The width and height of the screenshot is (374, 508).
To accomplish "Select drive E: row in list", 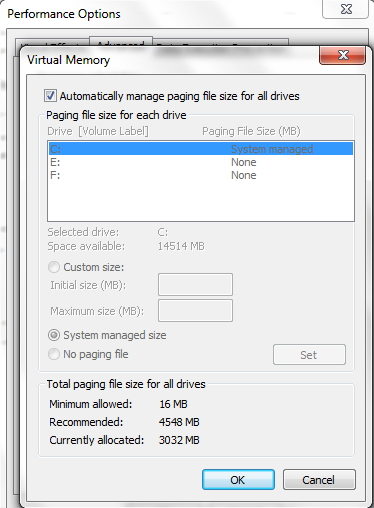I will [x=201, y=162].
